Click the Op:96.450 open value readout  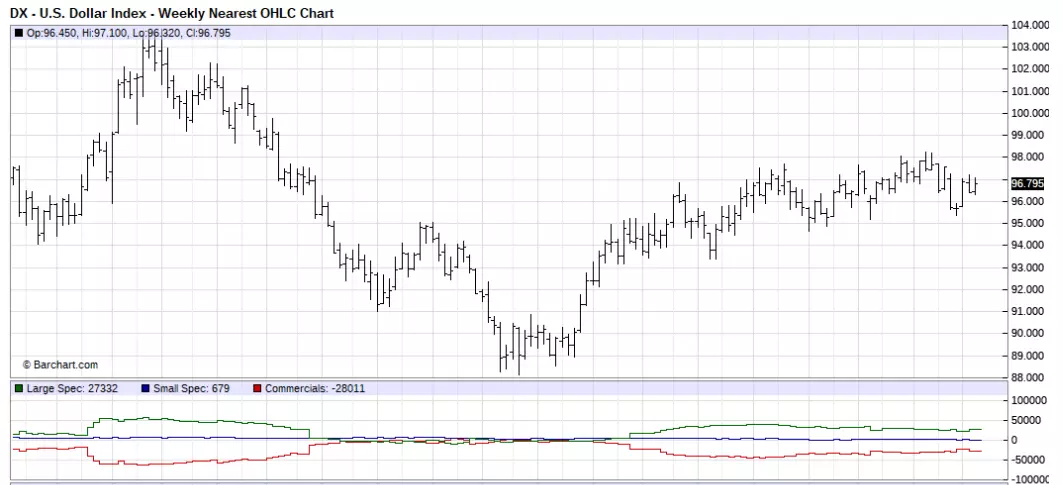pyautogui.click(x=51, y=33)
